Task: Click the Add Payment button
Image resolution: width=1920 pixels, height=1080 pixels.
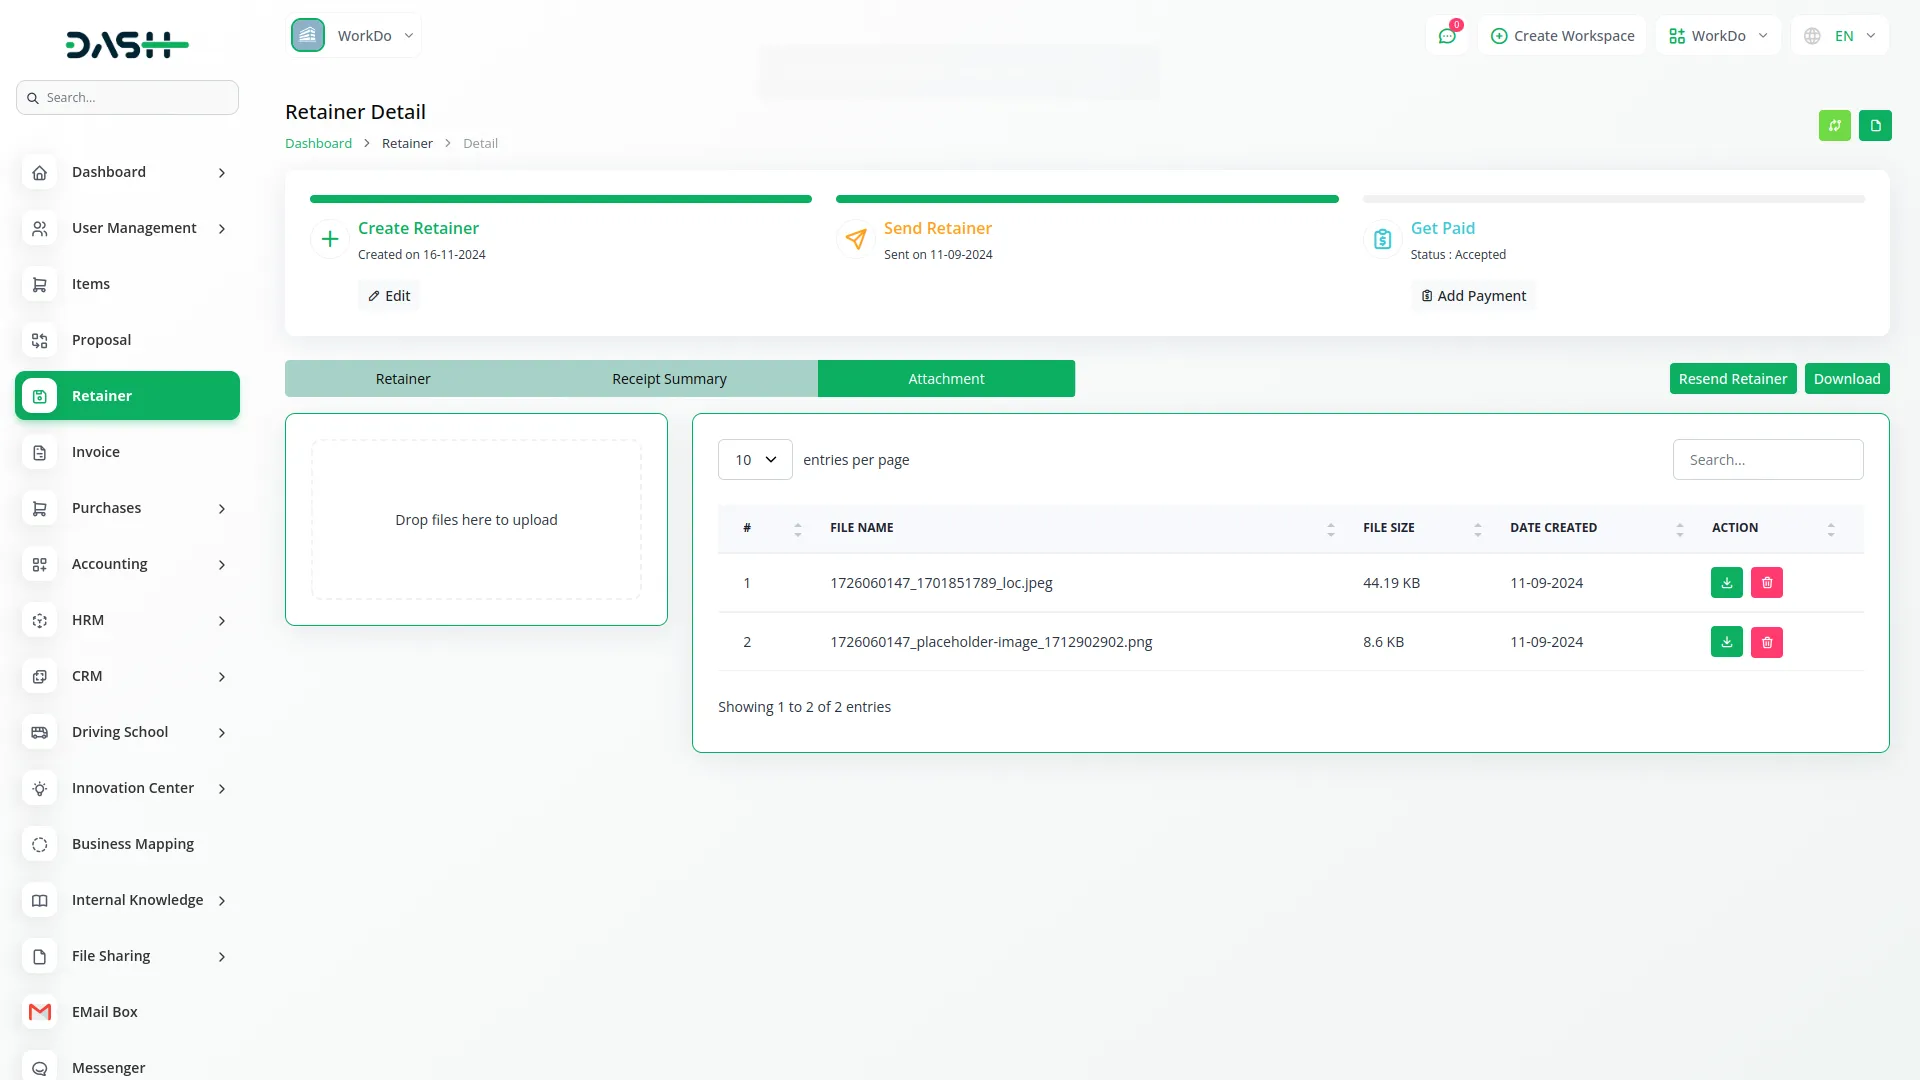Action: (1473, 296)
